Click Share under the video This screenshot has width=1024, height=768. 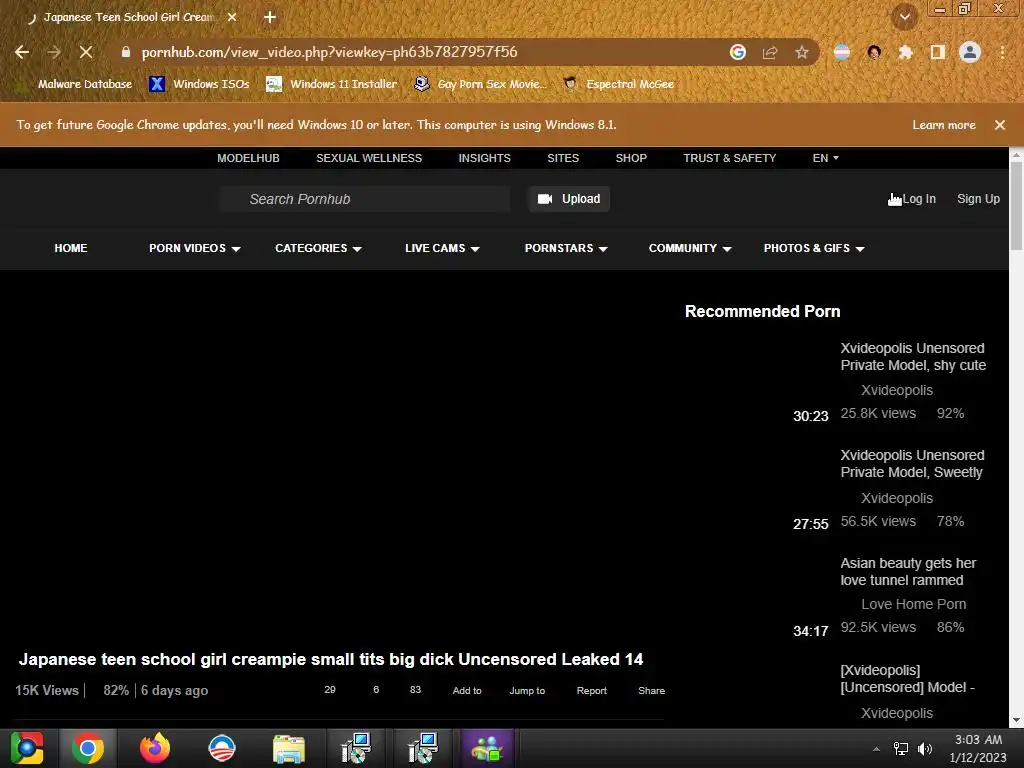point(651,690)
